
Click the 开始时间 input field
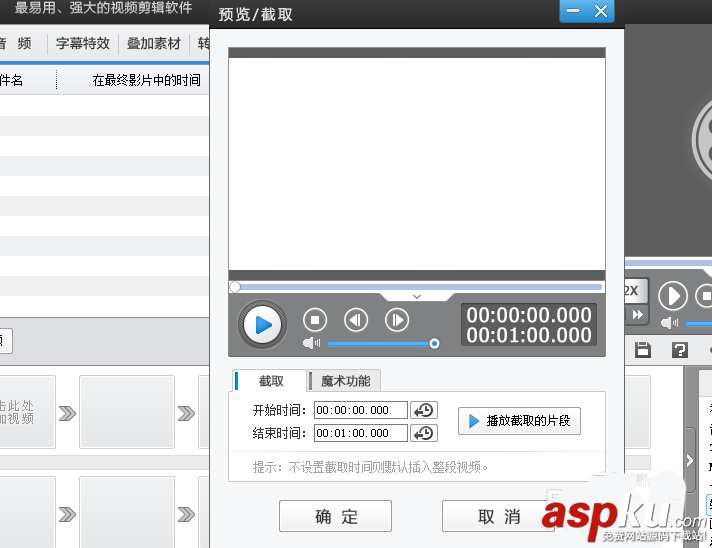tap(361, 410)
